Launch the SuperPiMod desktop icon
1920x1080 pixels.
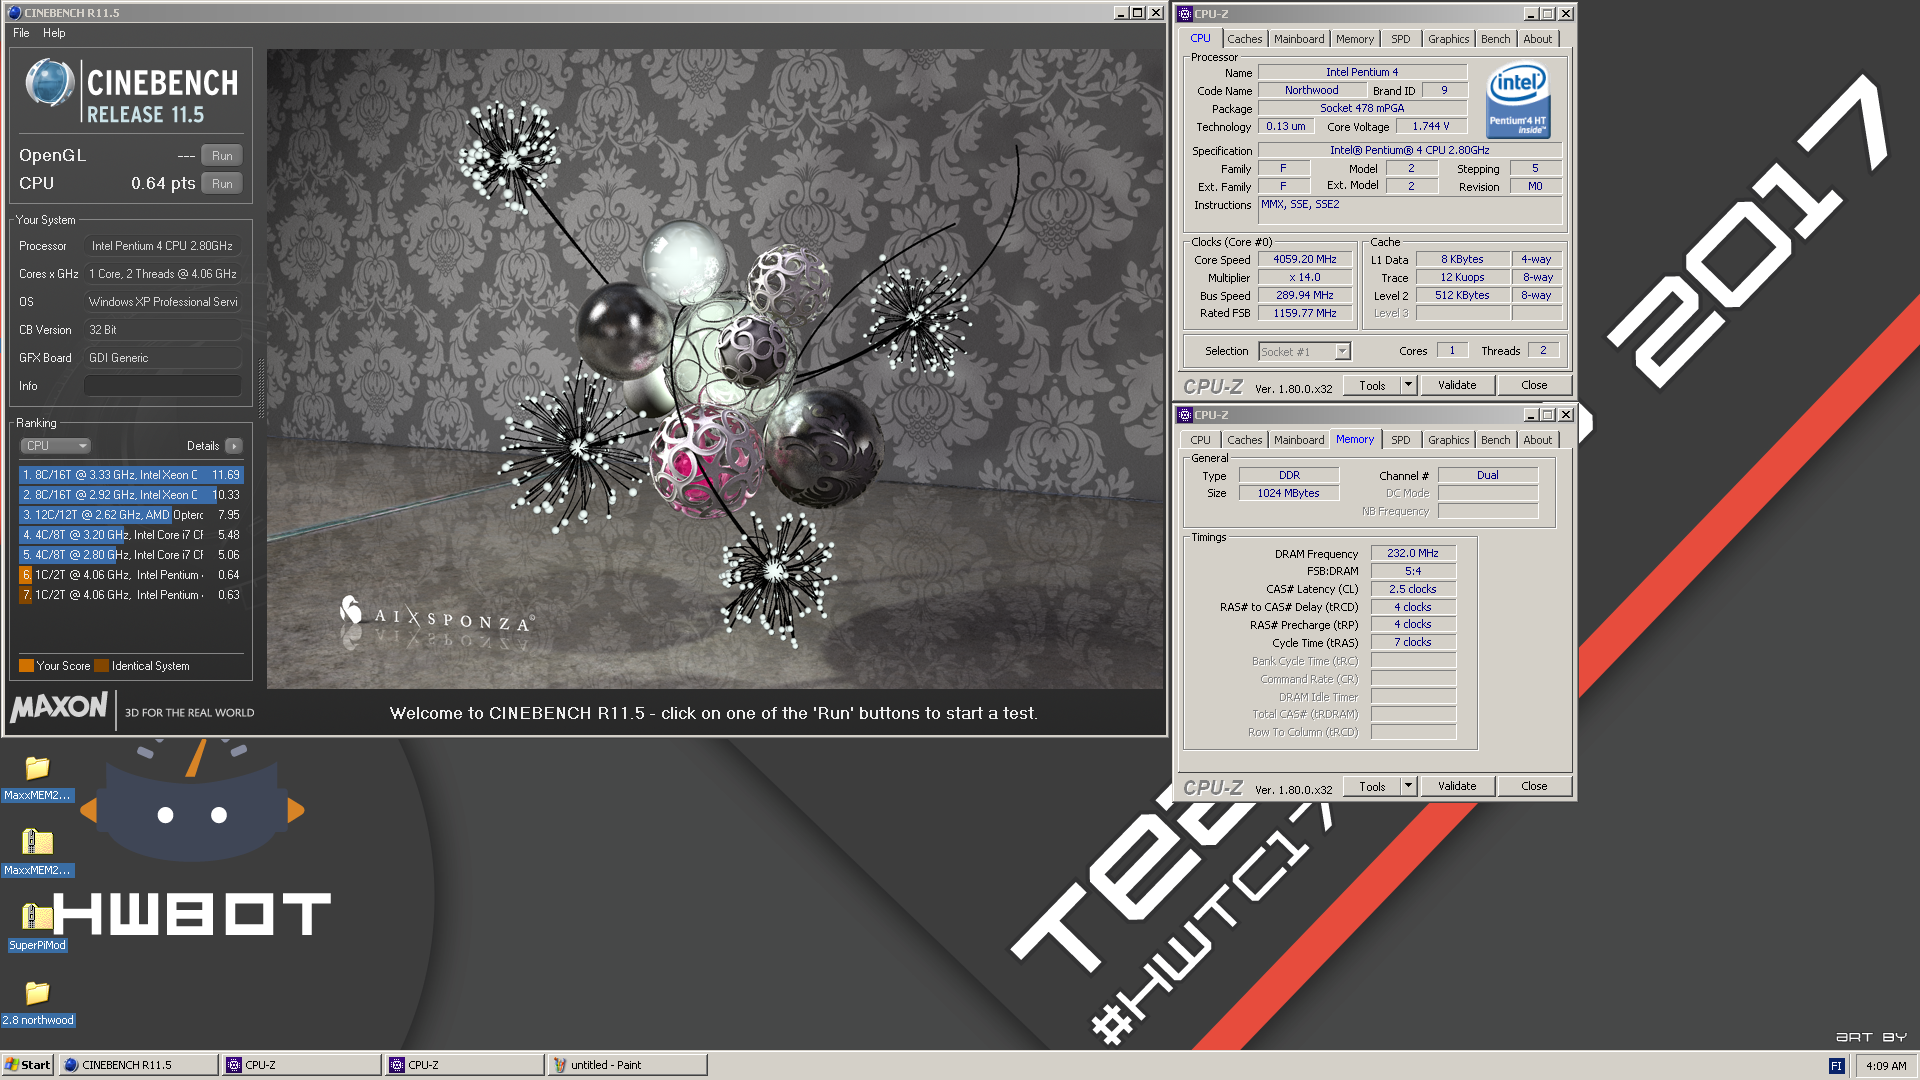pyautogui.click(x=37, y=917)
